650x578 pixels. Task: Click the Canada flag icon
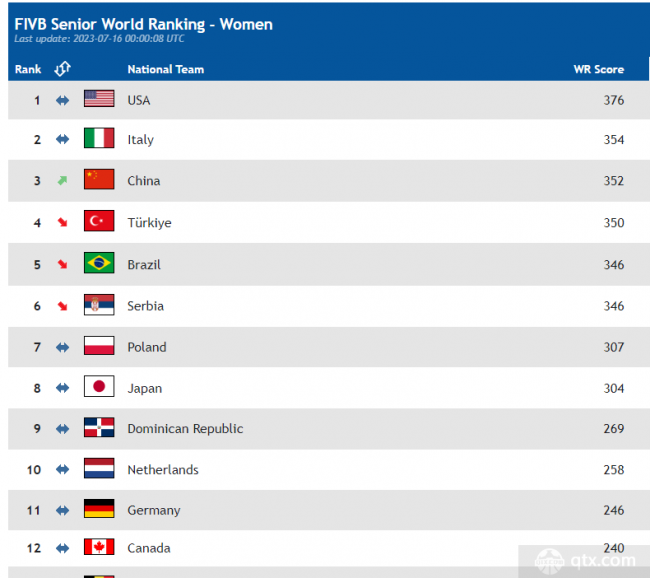(99, 547)
